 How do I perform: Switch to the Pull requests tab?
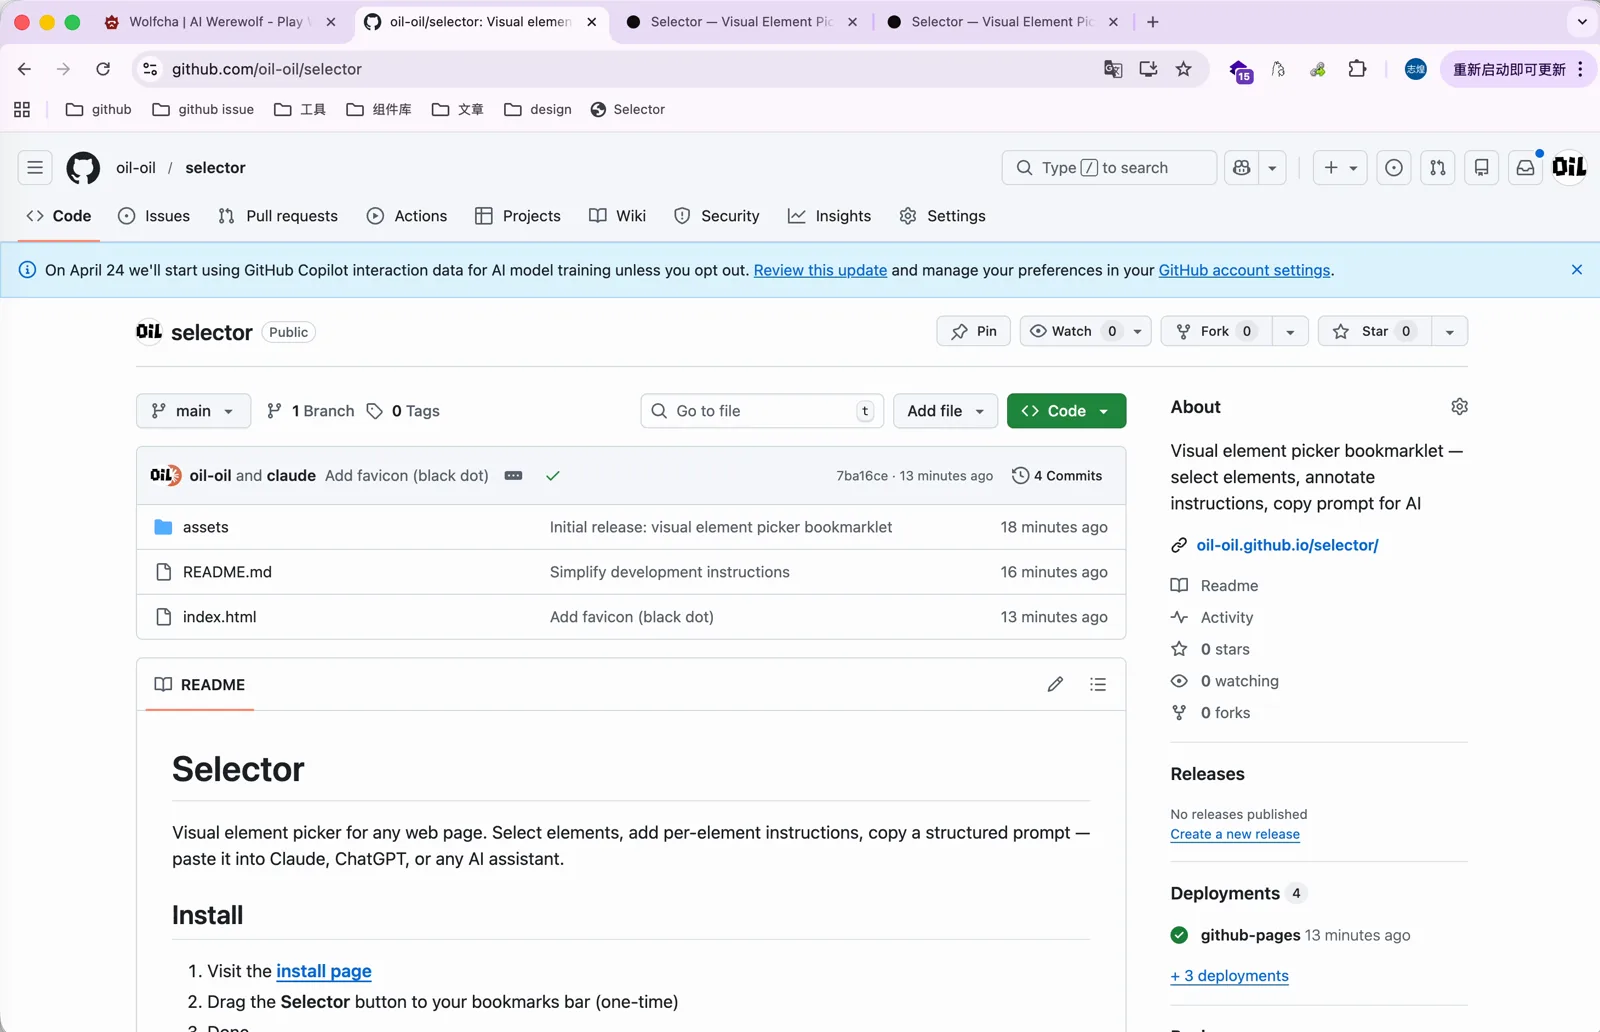(x=278, y=216)
